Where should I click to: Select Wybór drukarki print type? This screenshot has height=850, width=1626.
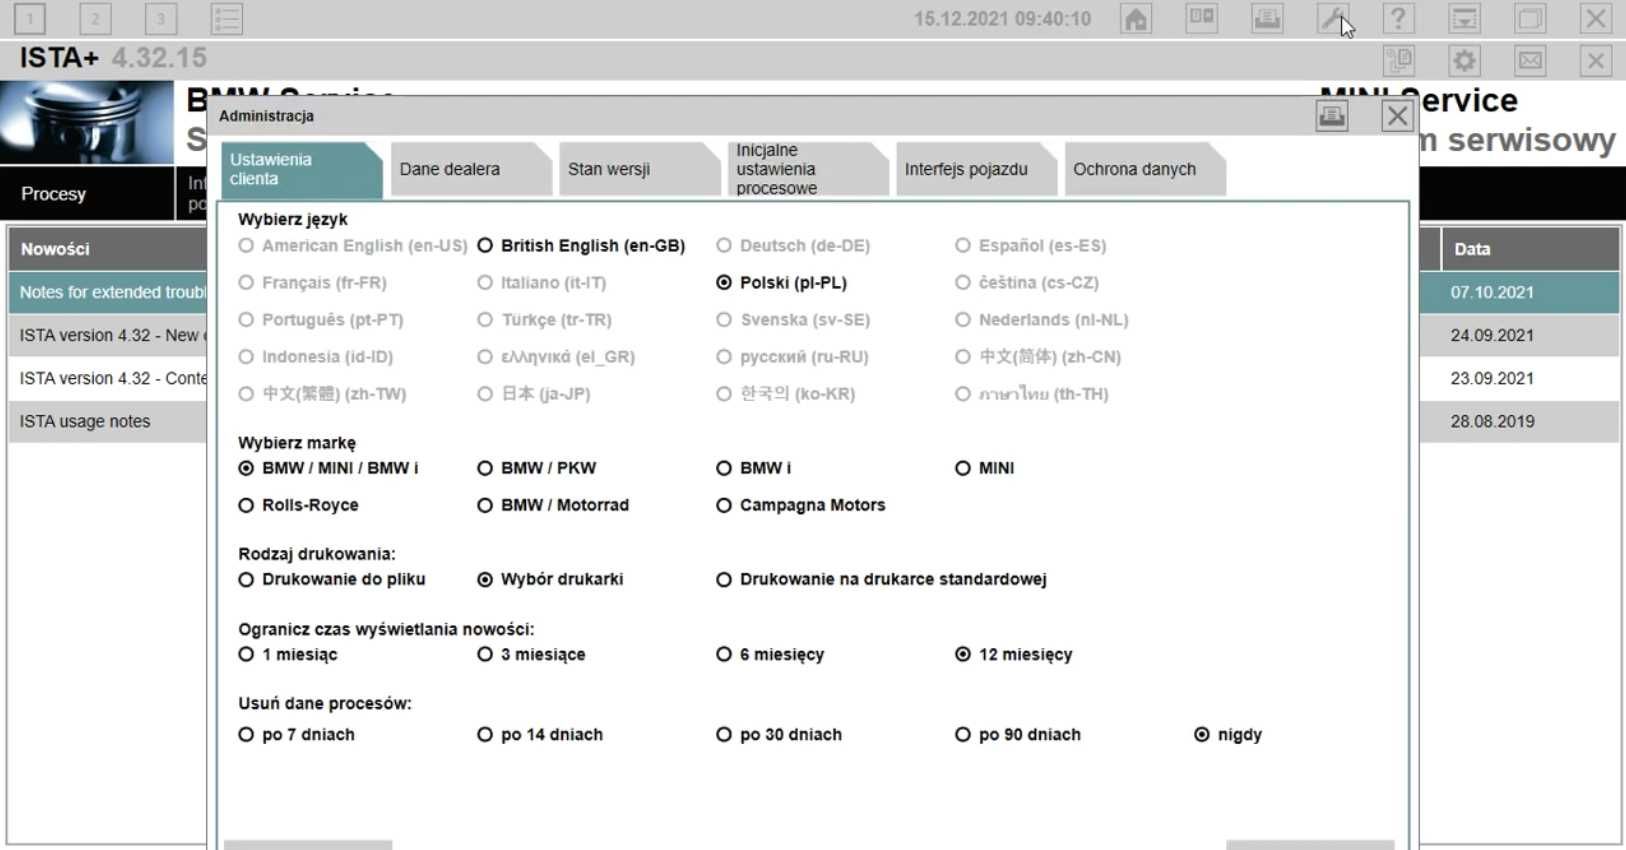551,580
